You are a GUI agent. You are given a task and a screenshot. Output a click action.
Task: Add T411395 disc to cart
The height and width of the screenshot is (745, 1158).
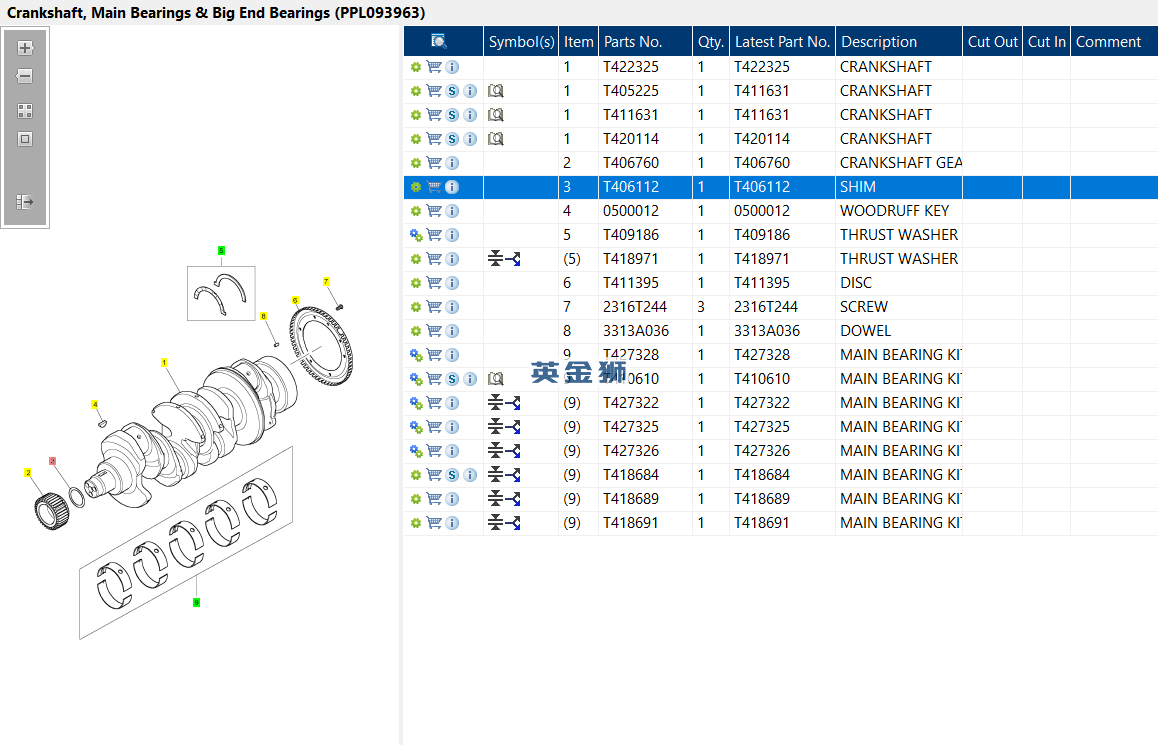434,283
